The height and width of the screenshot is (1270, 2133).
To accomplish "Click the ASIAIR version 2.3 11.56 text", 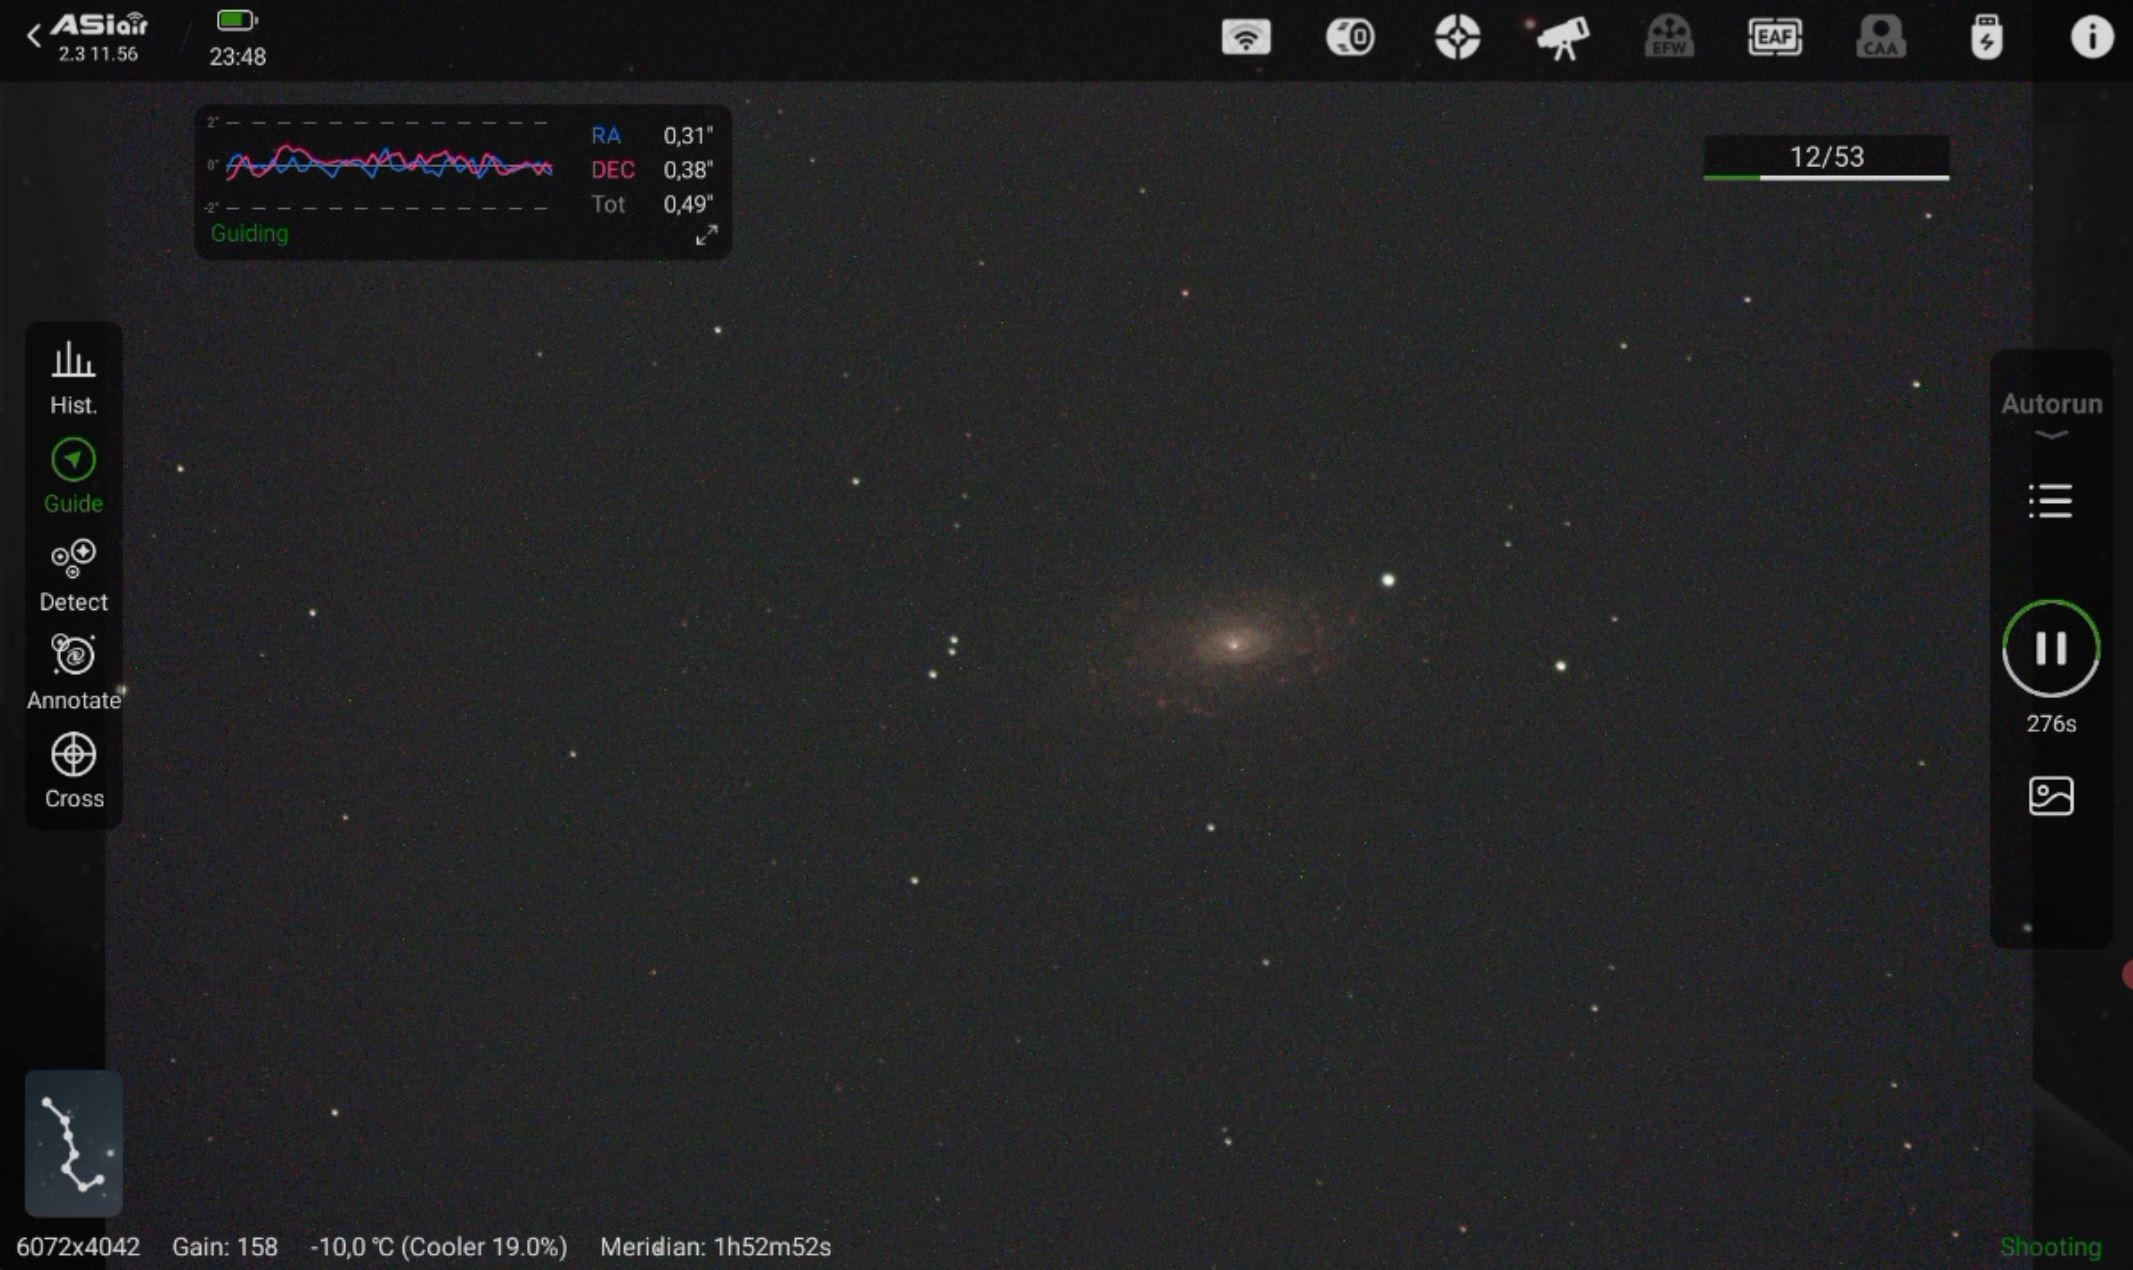I will (97, 54).
